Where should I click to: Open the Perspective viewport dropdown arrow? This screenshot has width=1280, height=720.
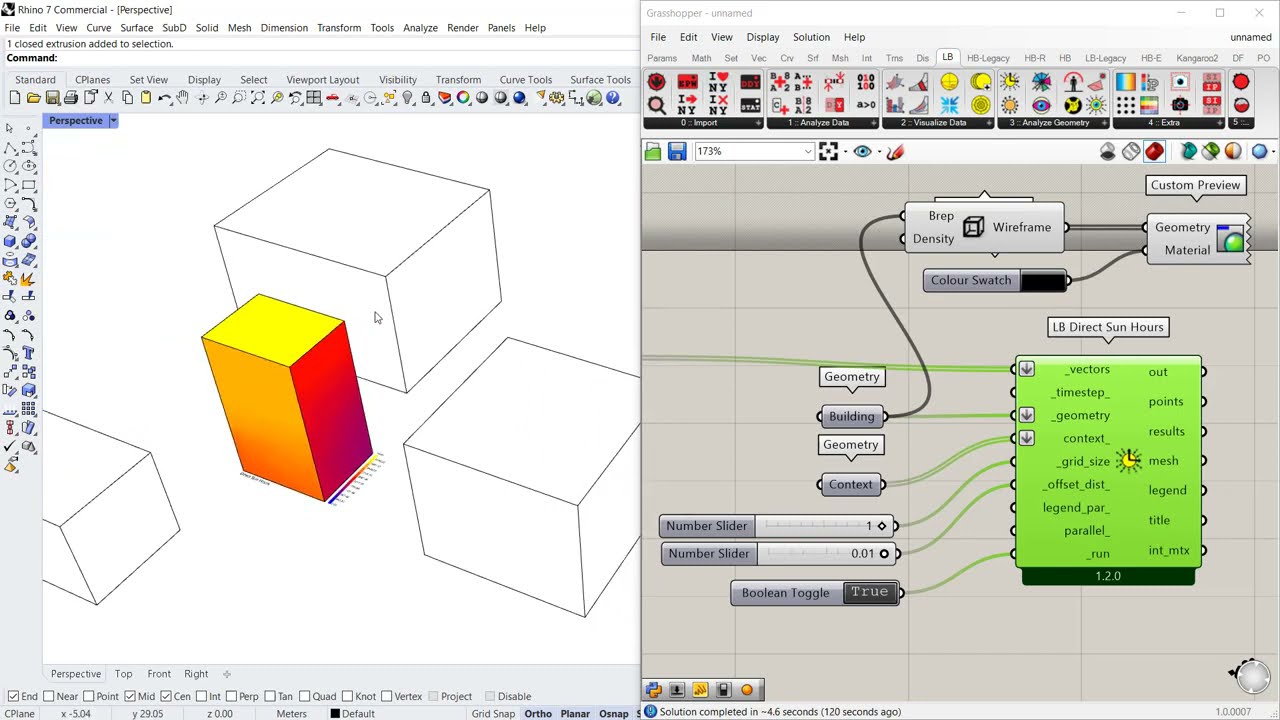tap(113, 120)
